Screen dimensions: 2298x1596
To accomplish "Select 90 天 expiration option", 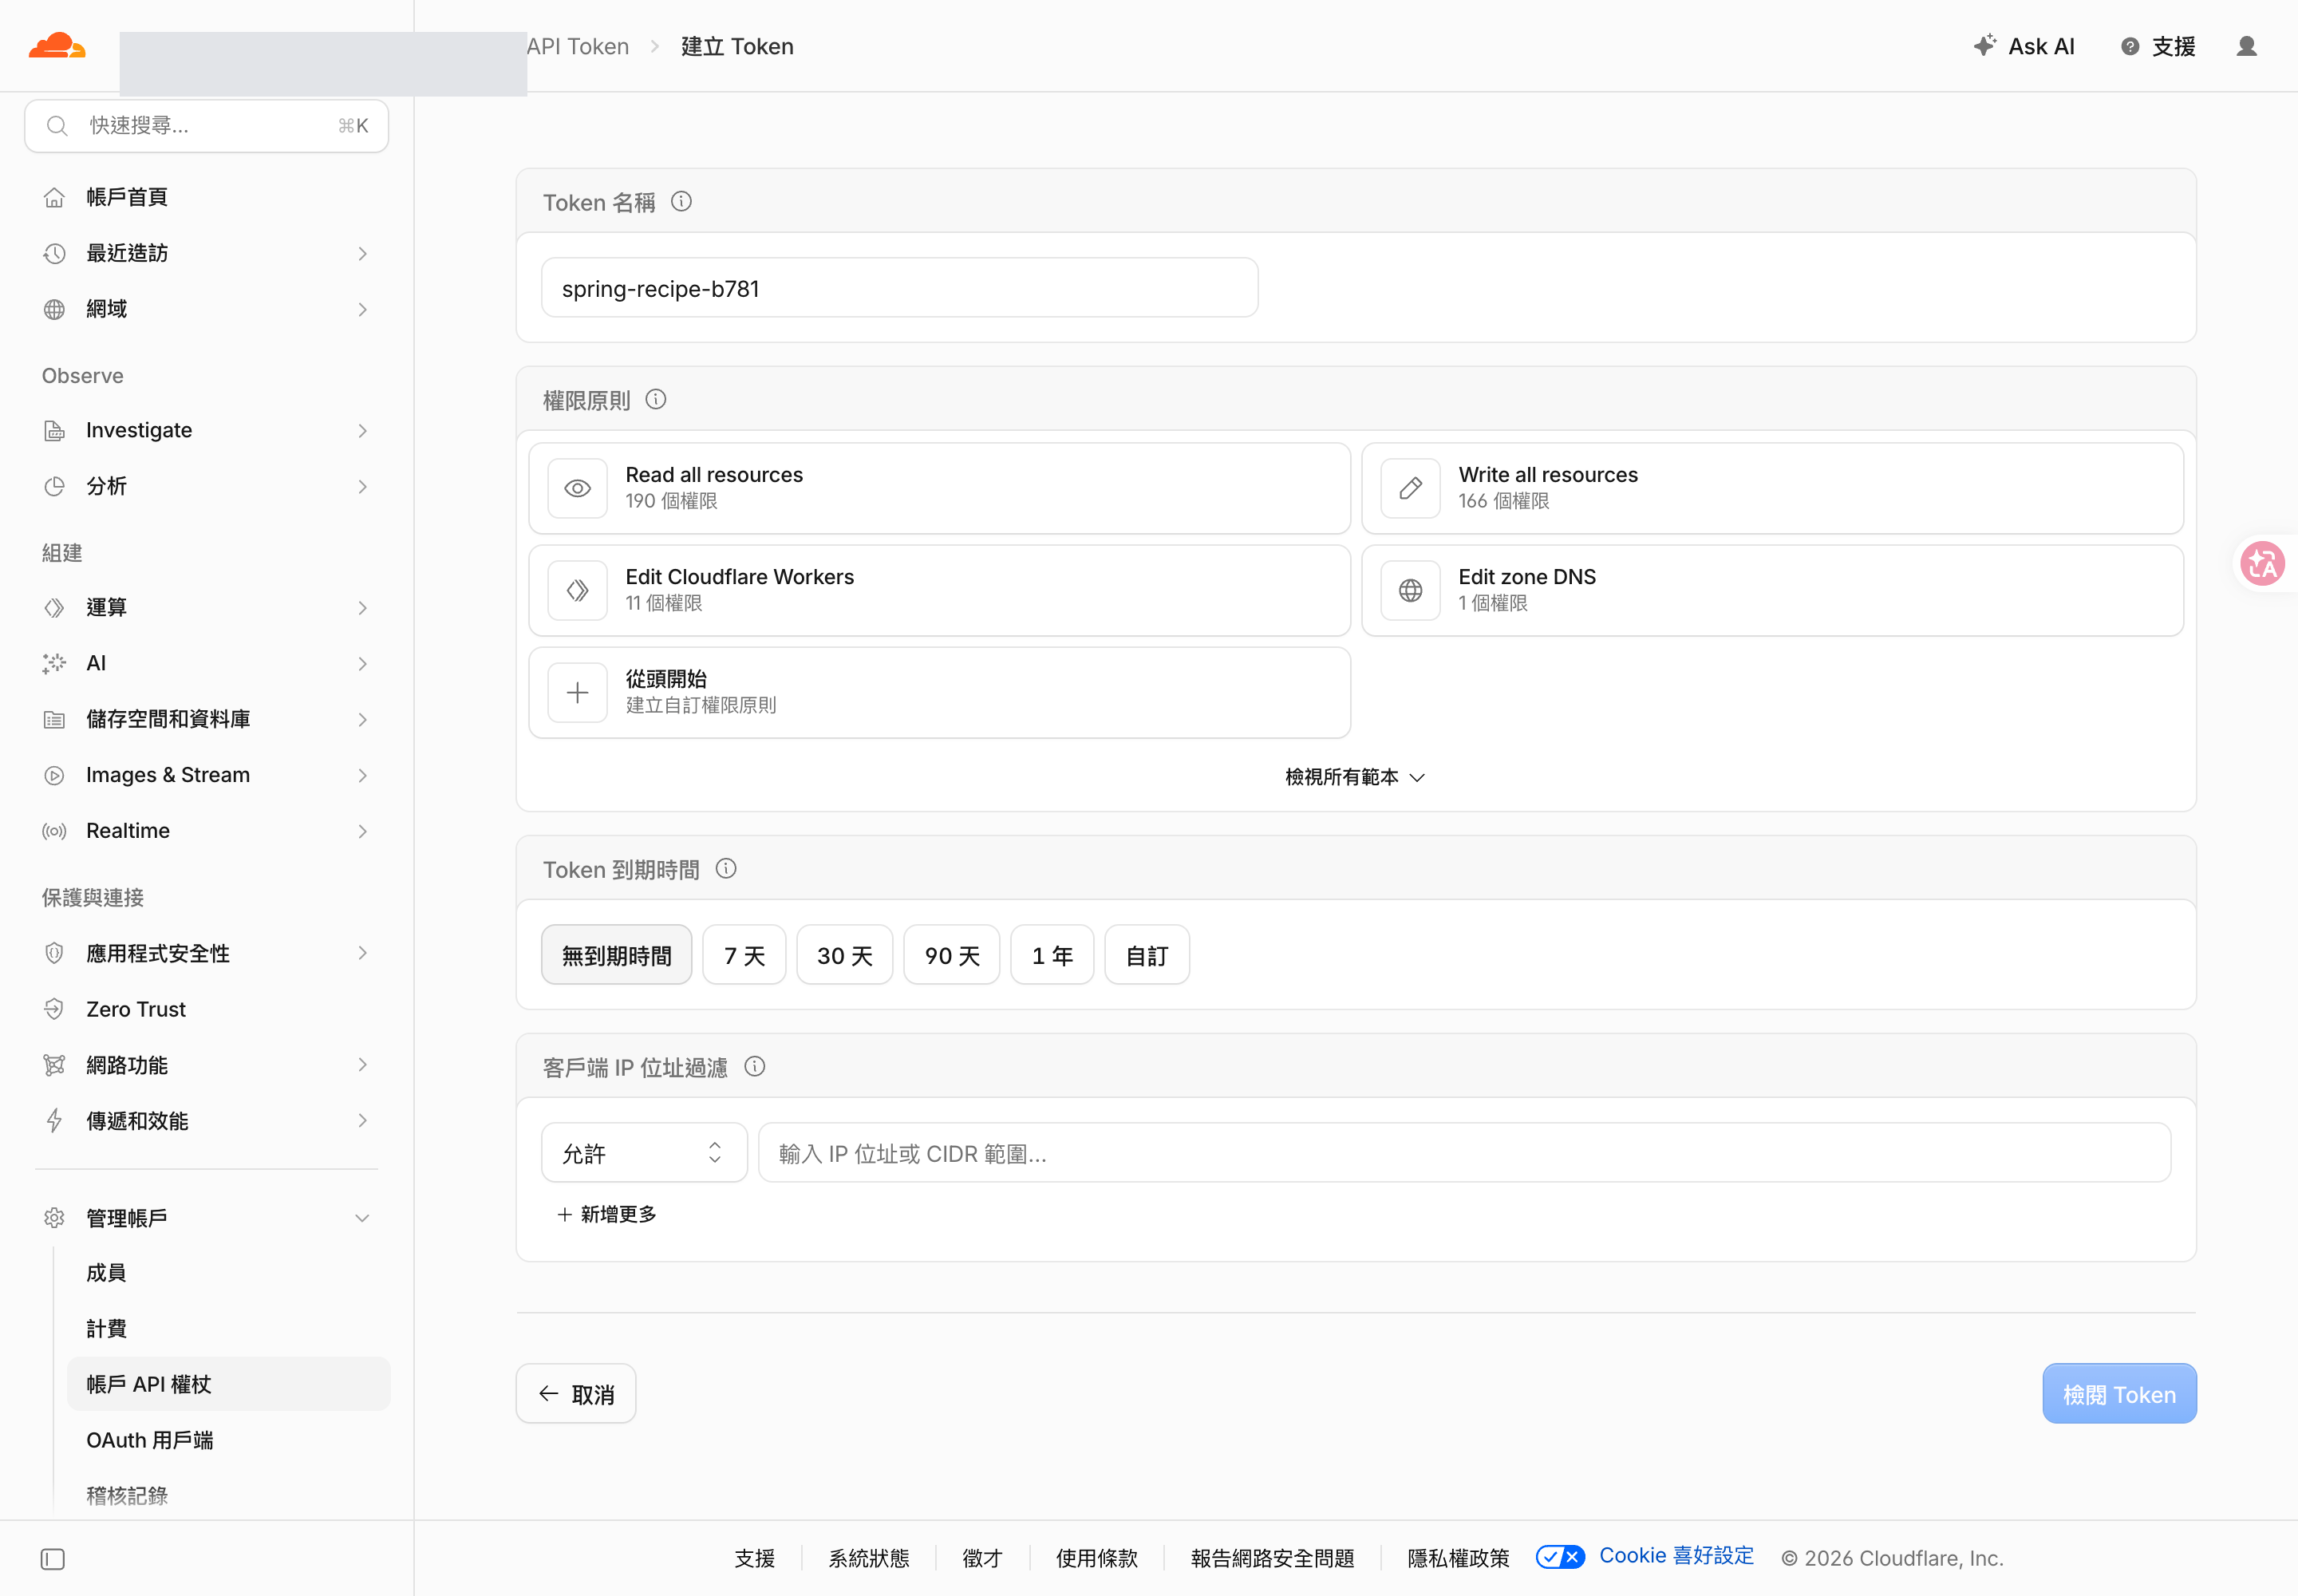I will 951,955.
